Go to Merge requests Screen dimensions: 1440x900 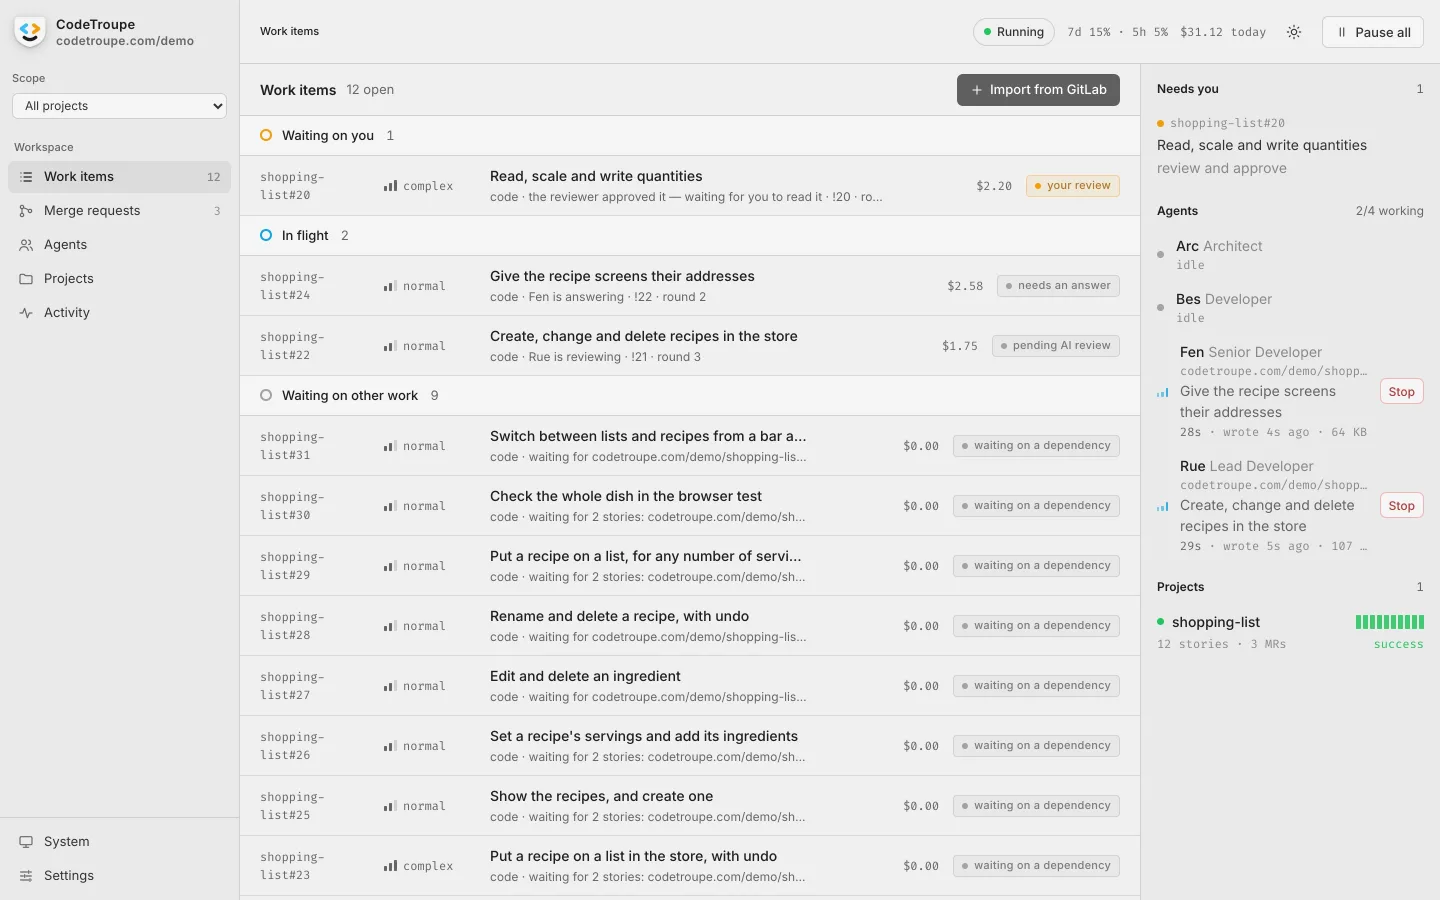[x=119, y=211]
